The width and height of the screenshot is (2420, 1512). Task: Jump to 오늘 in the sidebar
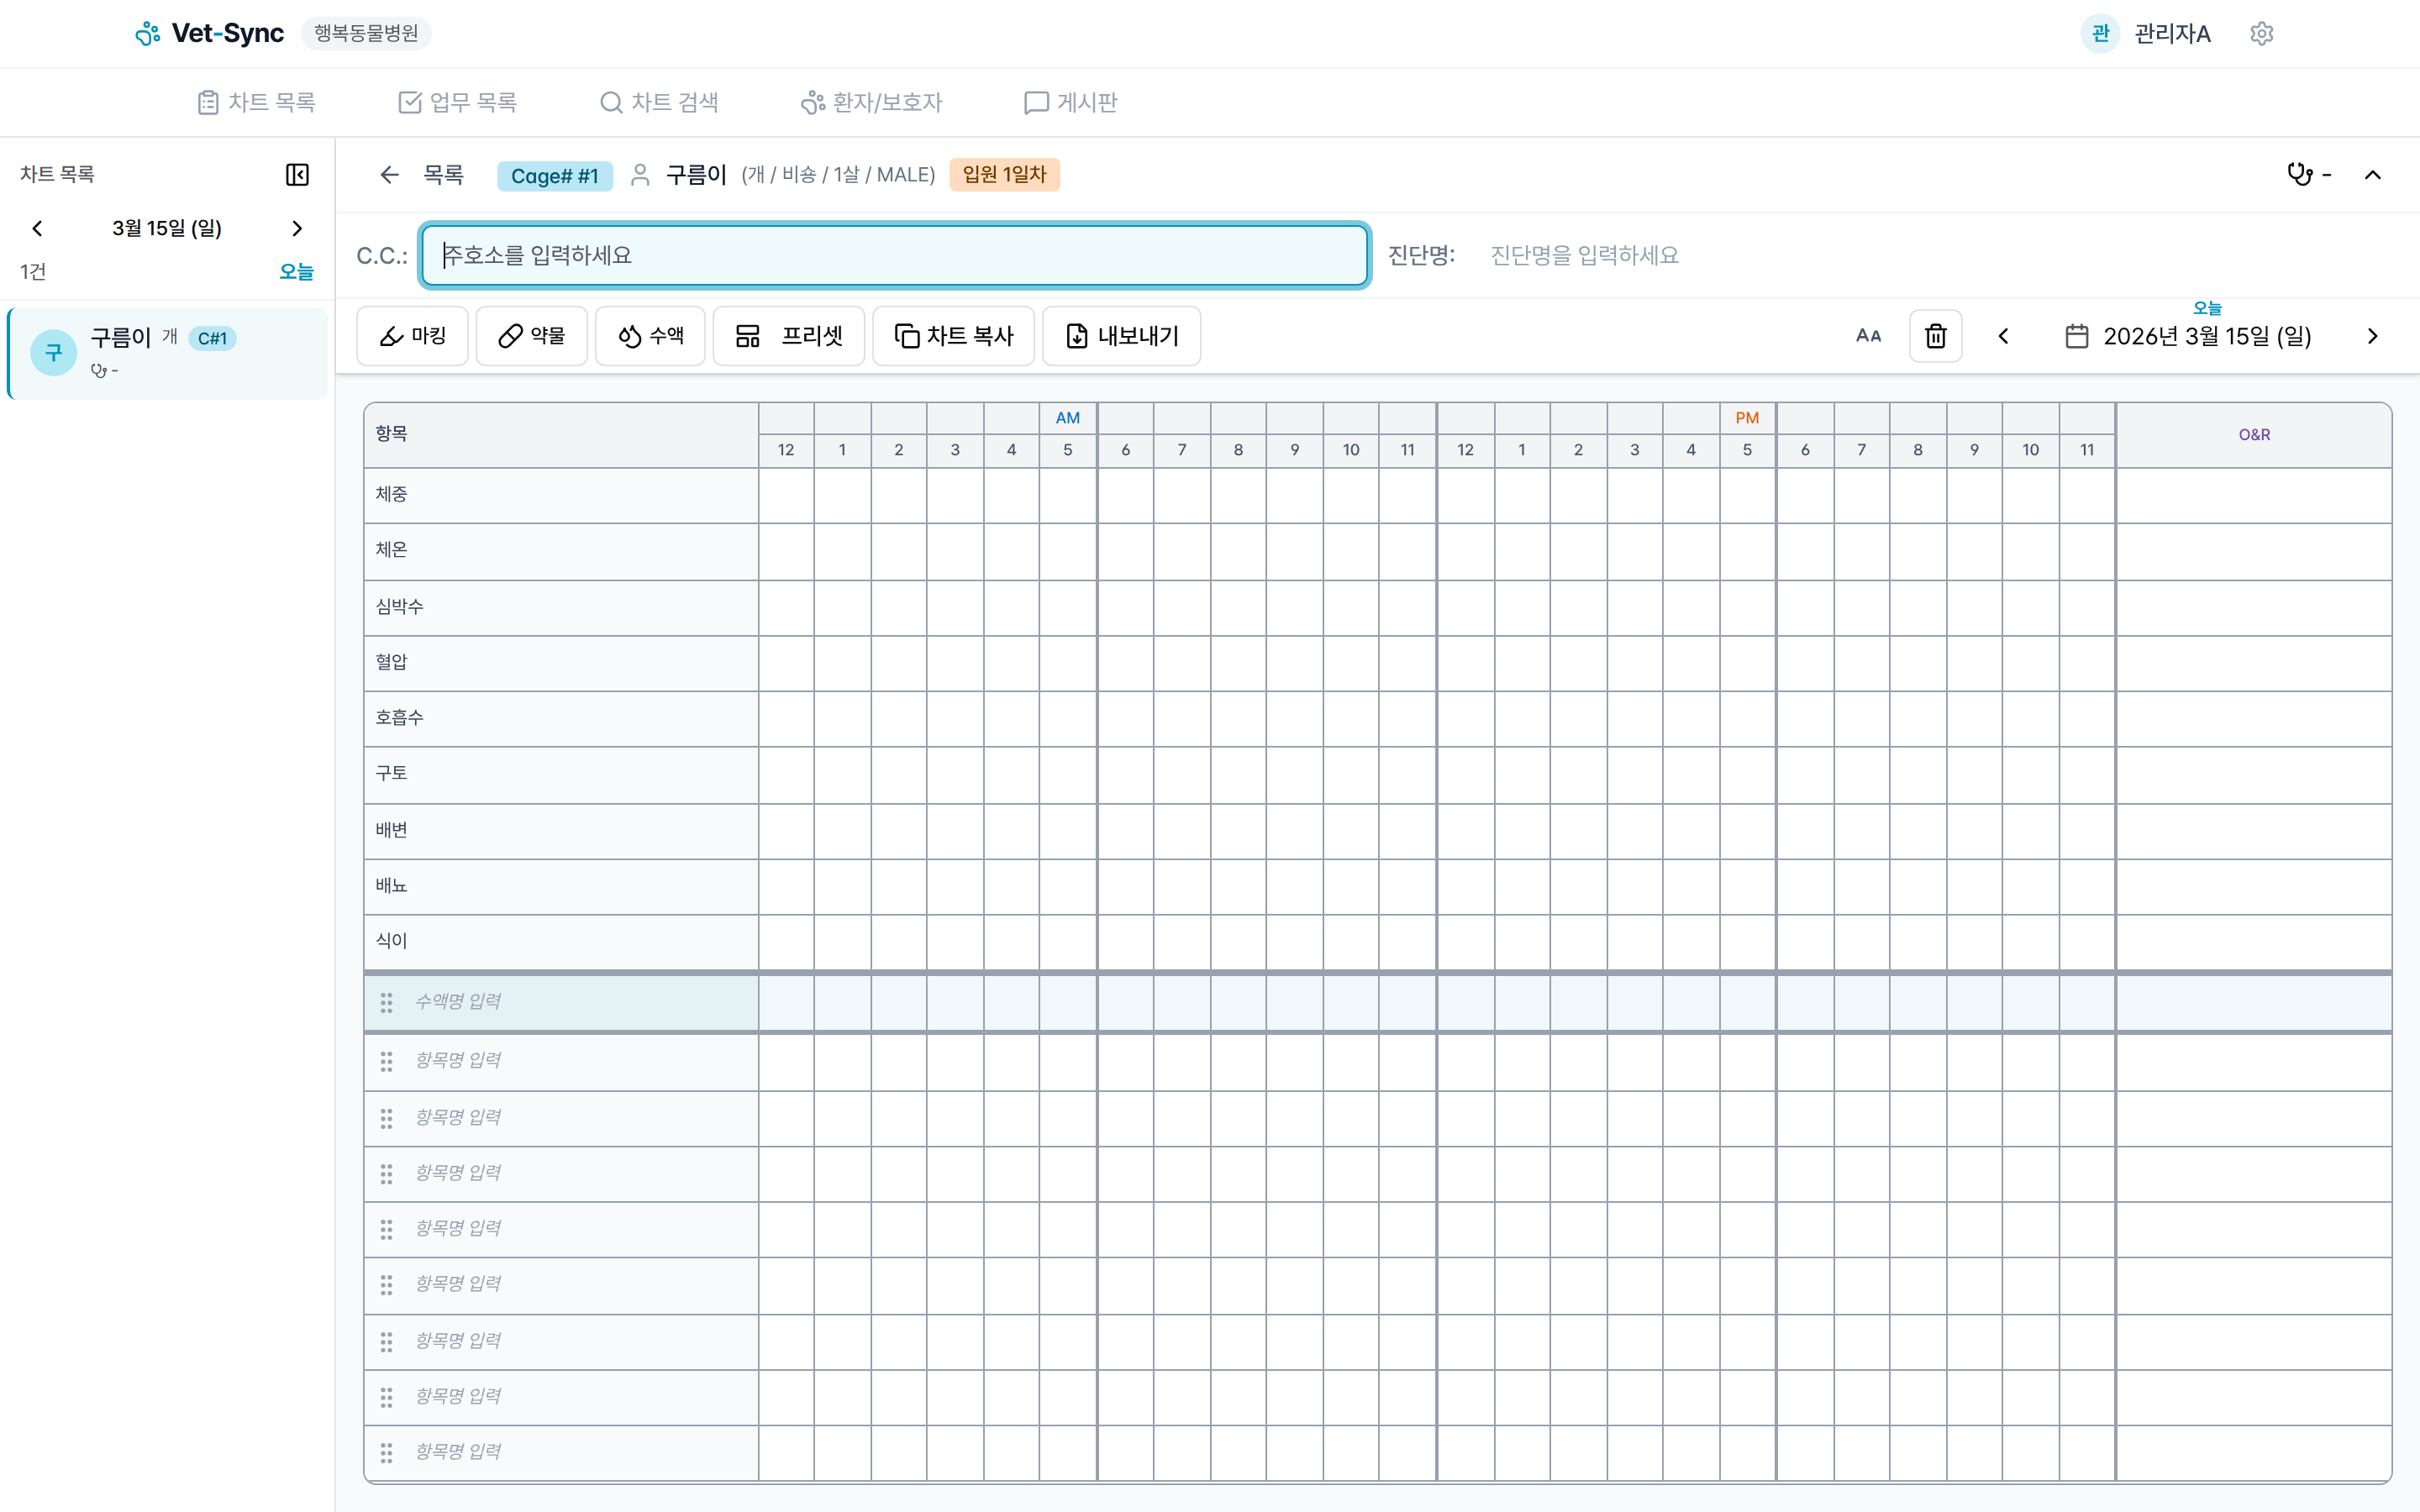click(x=296, y=272)
